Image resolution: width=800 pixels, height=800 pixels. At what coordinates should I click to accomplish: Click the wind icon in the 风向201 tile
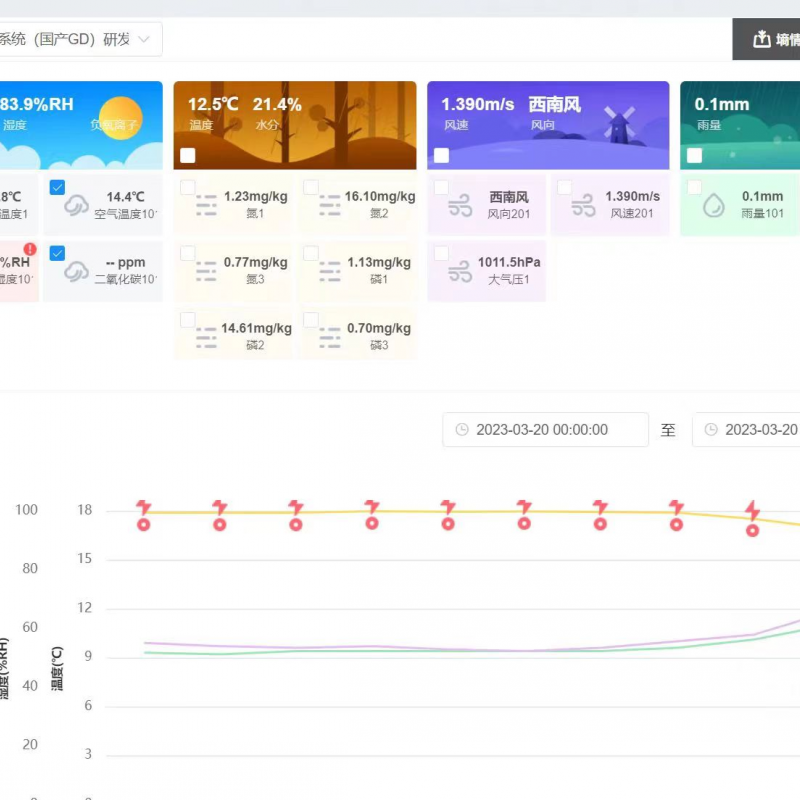tap(460, 205)
